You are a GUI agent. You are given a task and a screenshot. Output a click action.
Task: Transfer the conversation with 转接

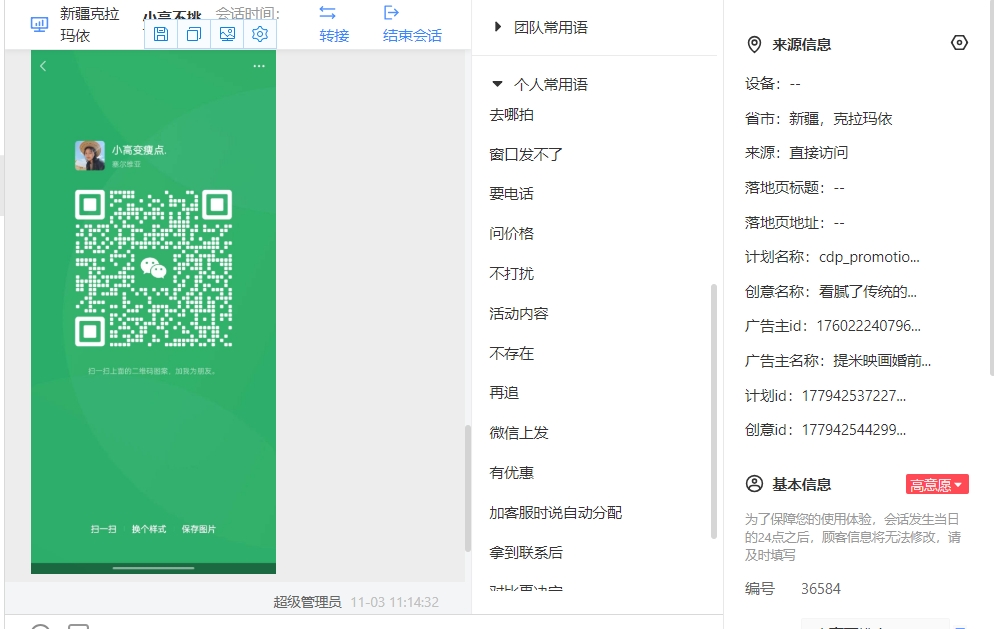click(x=333, y=25)
